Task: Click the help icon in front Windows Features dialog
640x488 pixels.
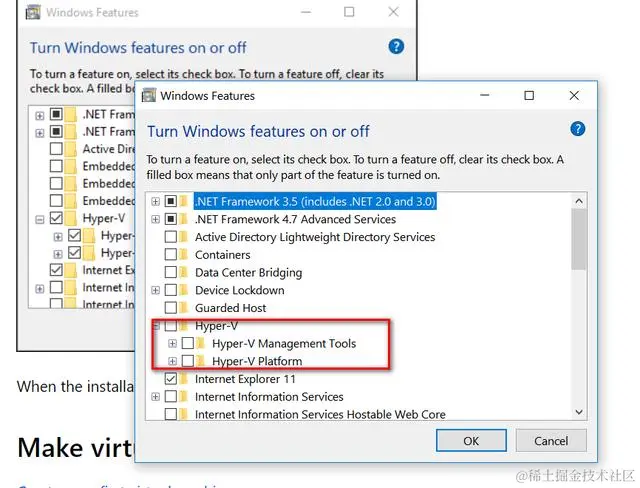Action: pos(578,129)
